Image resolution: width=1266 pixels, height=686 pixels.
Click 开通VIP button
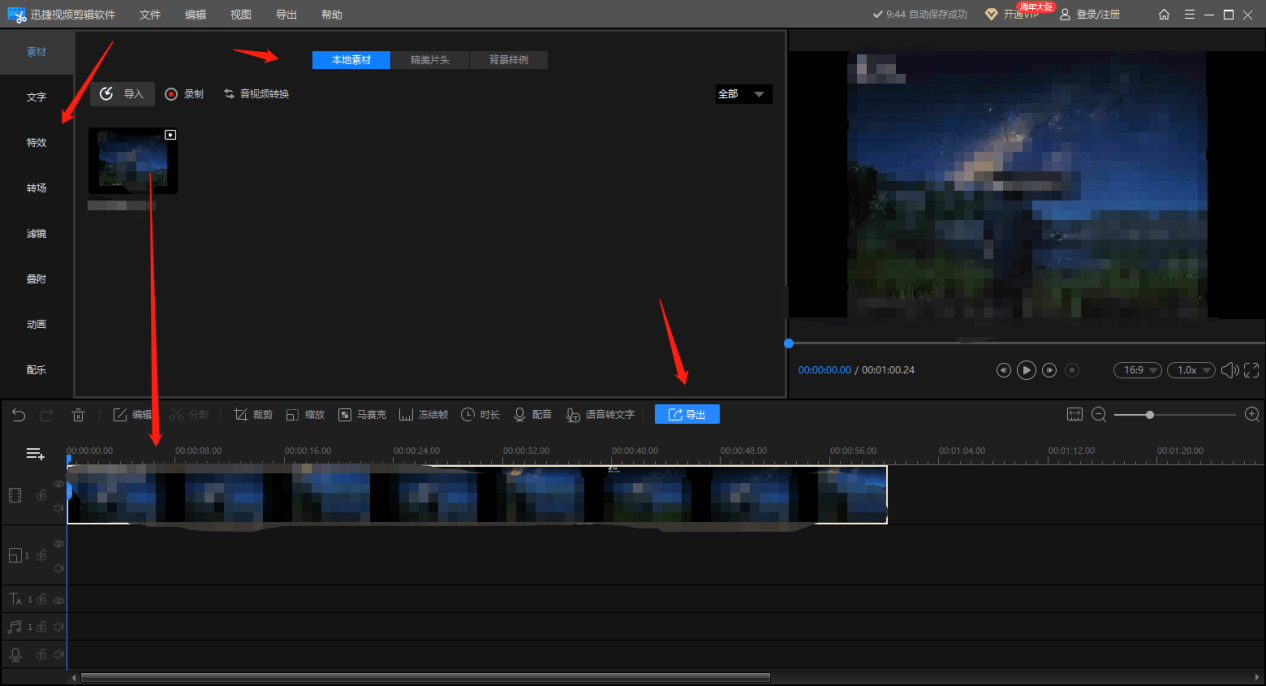tap(1013, 15)
